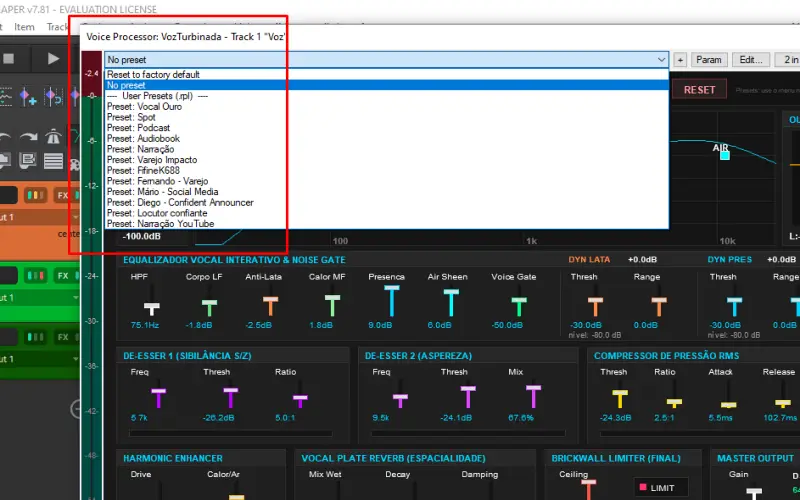Pick 'Preset: Narração YouTube'
Image resolution: width=800 pixels, height=500 pixels.
point(386,224)
